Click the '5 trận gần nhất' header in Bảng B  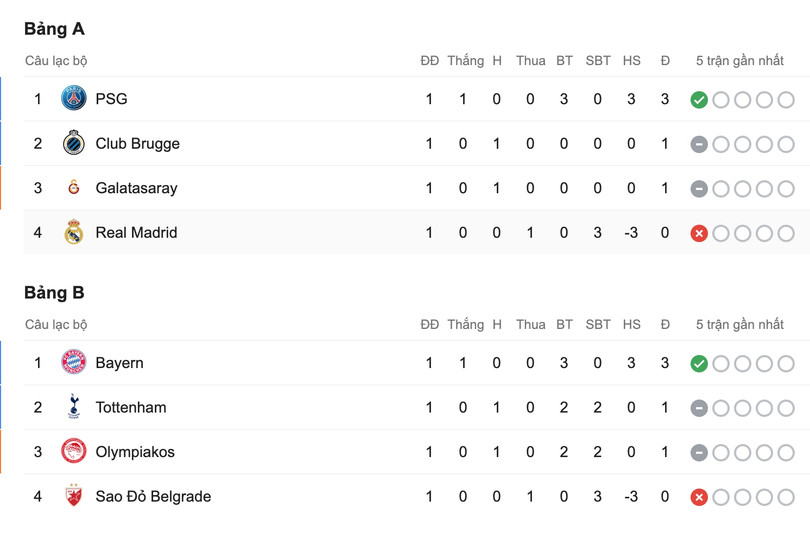point(740,325)
